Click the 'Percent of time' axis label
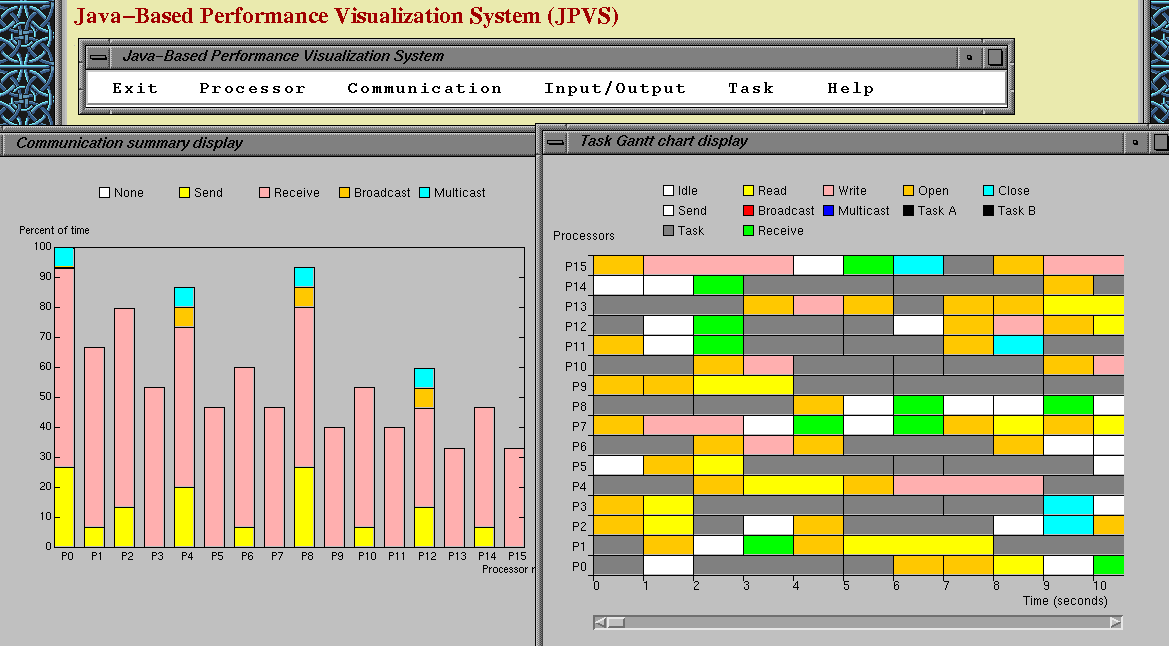The height and width of the screenshot is (646, 1169). click(x=54, y=231)
